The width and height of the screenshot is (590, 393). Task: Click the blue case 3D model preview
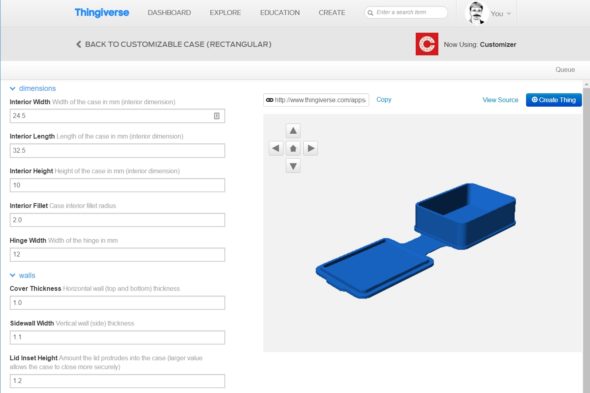[416, 241]
